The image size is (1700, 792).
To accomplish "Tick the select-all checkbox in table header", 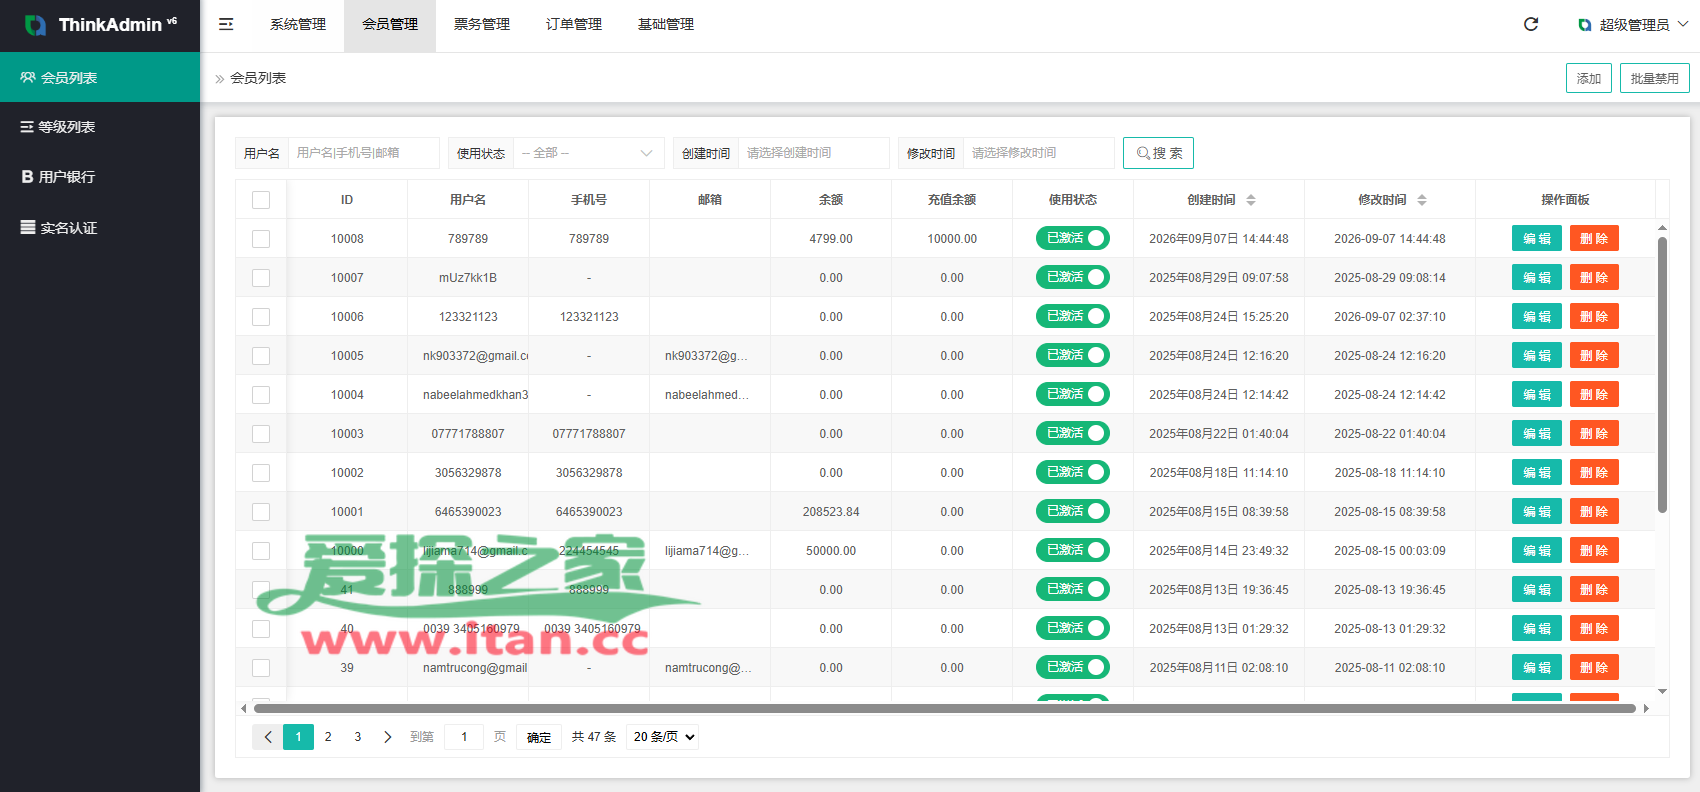I will point(261,200).
